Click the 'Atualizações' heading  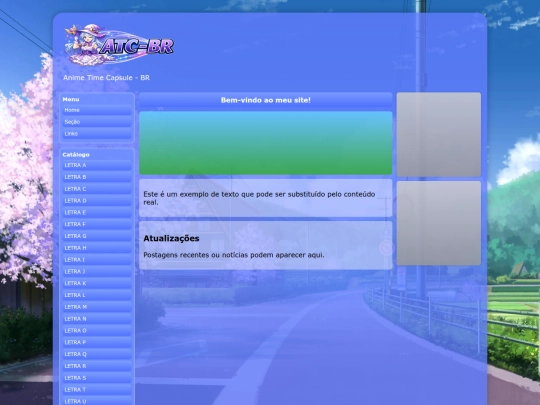[171, 238]
